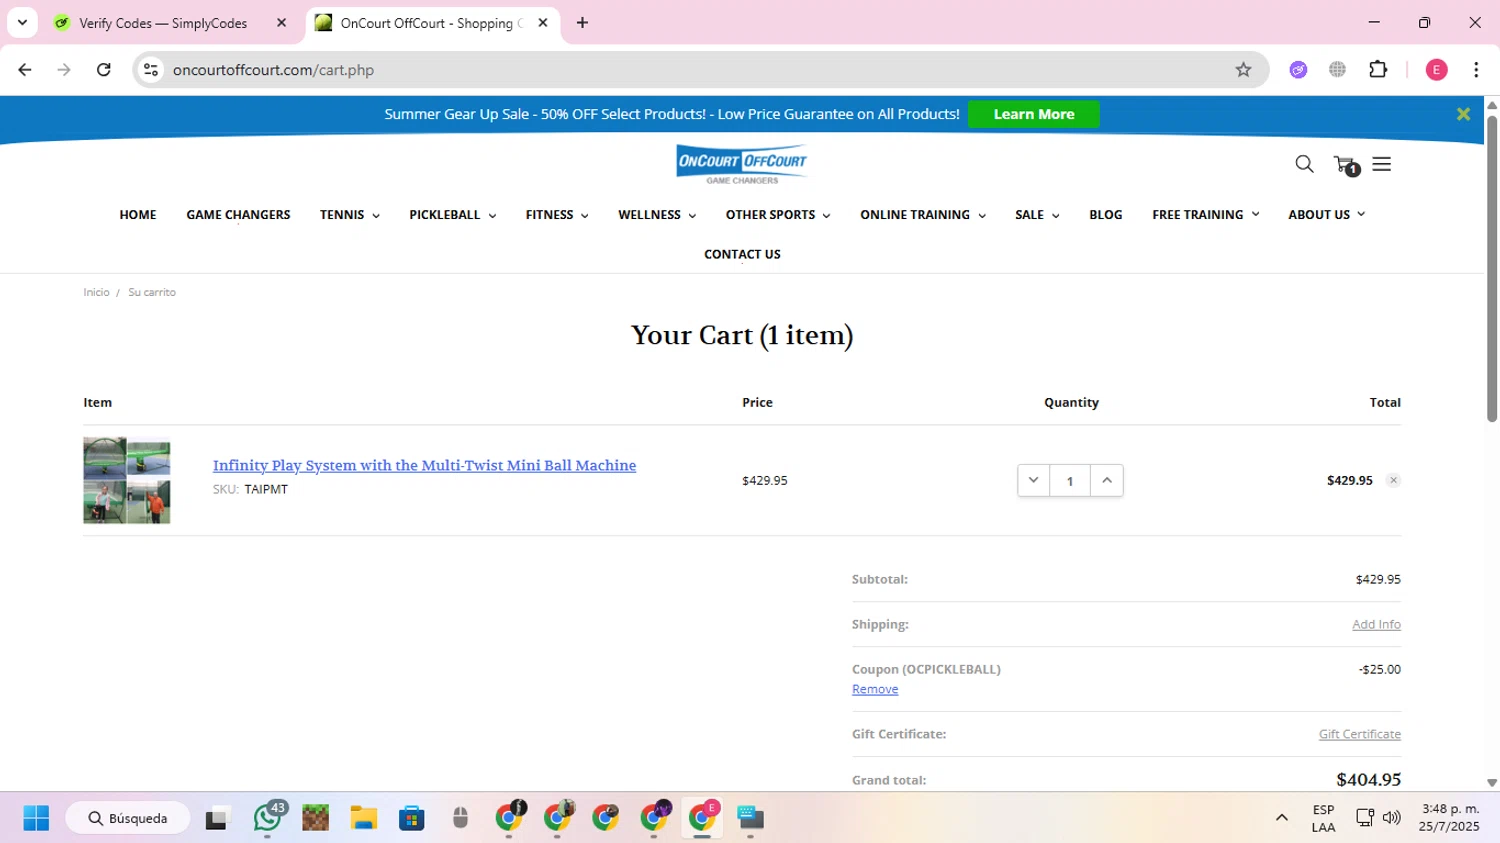The height and width of the screenshot is (843, 1500).
Task: Go to HOME in navigation
Action: coord(138,215)
